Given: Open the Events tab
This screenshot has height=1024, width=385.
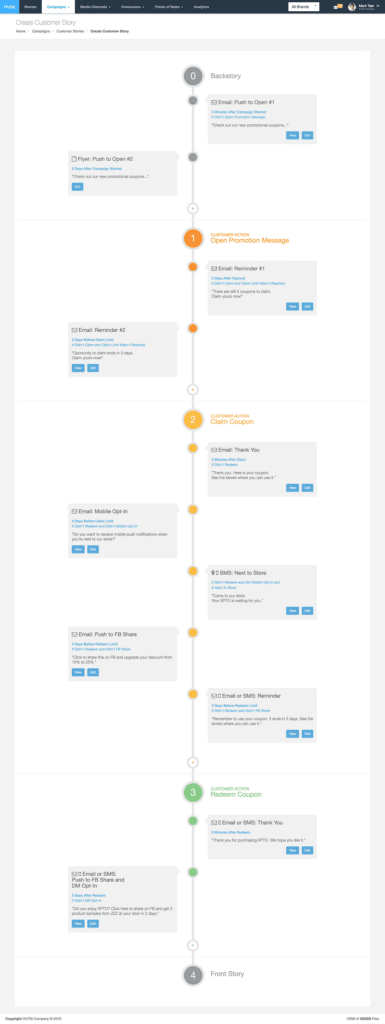Looking at the screenshot, I should point(30,7).
